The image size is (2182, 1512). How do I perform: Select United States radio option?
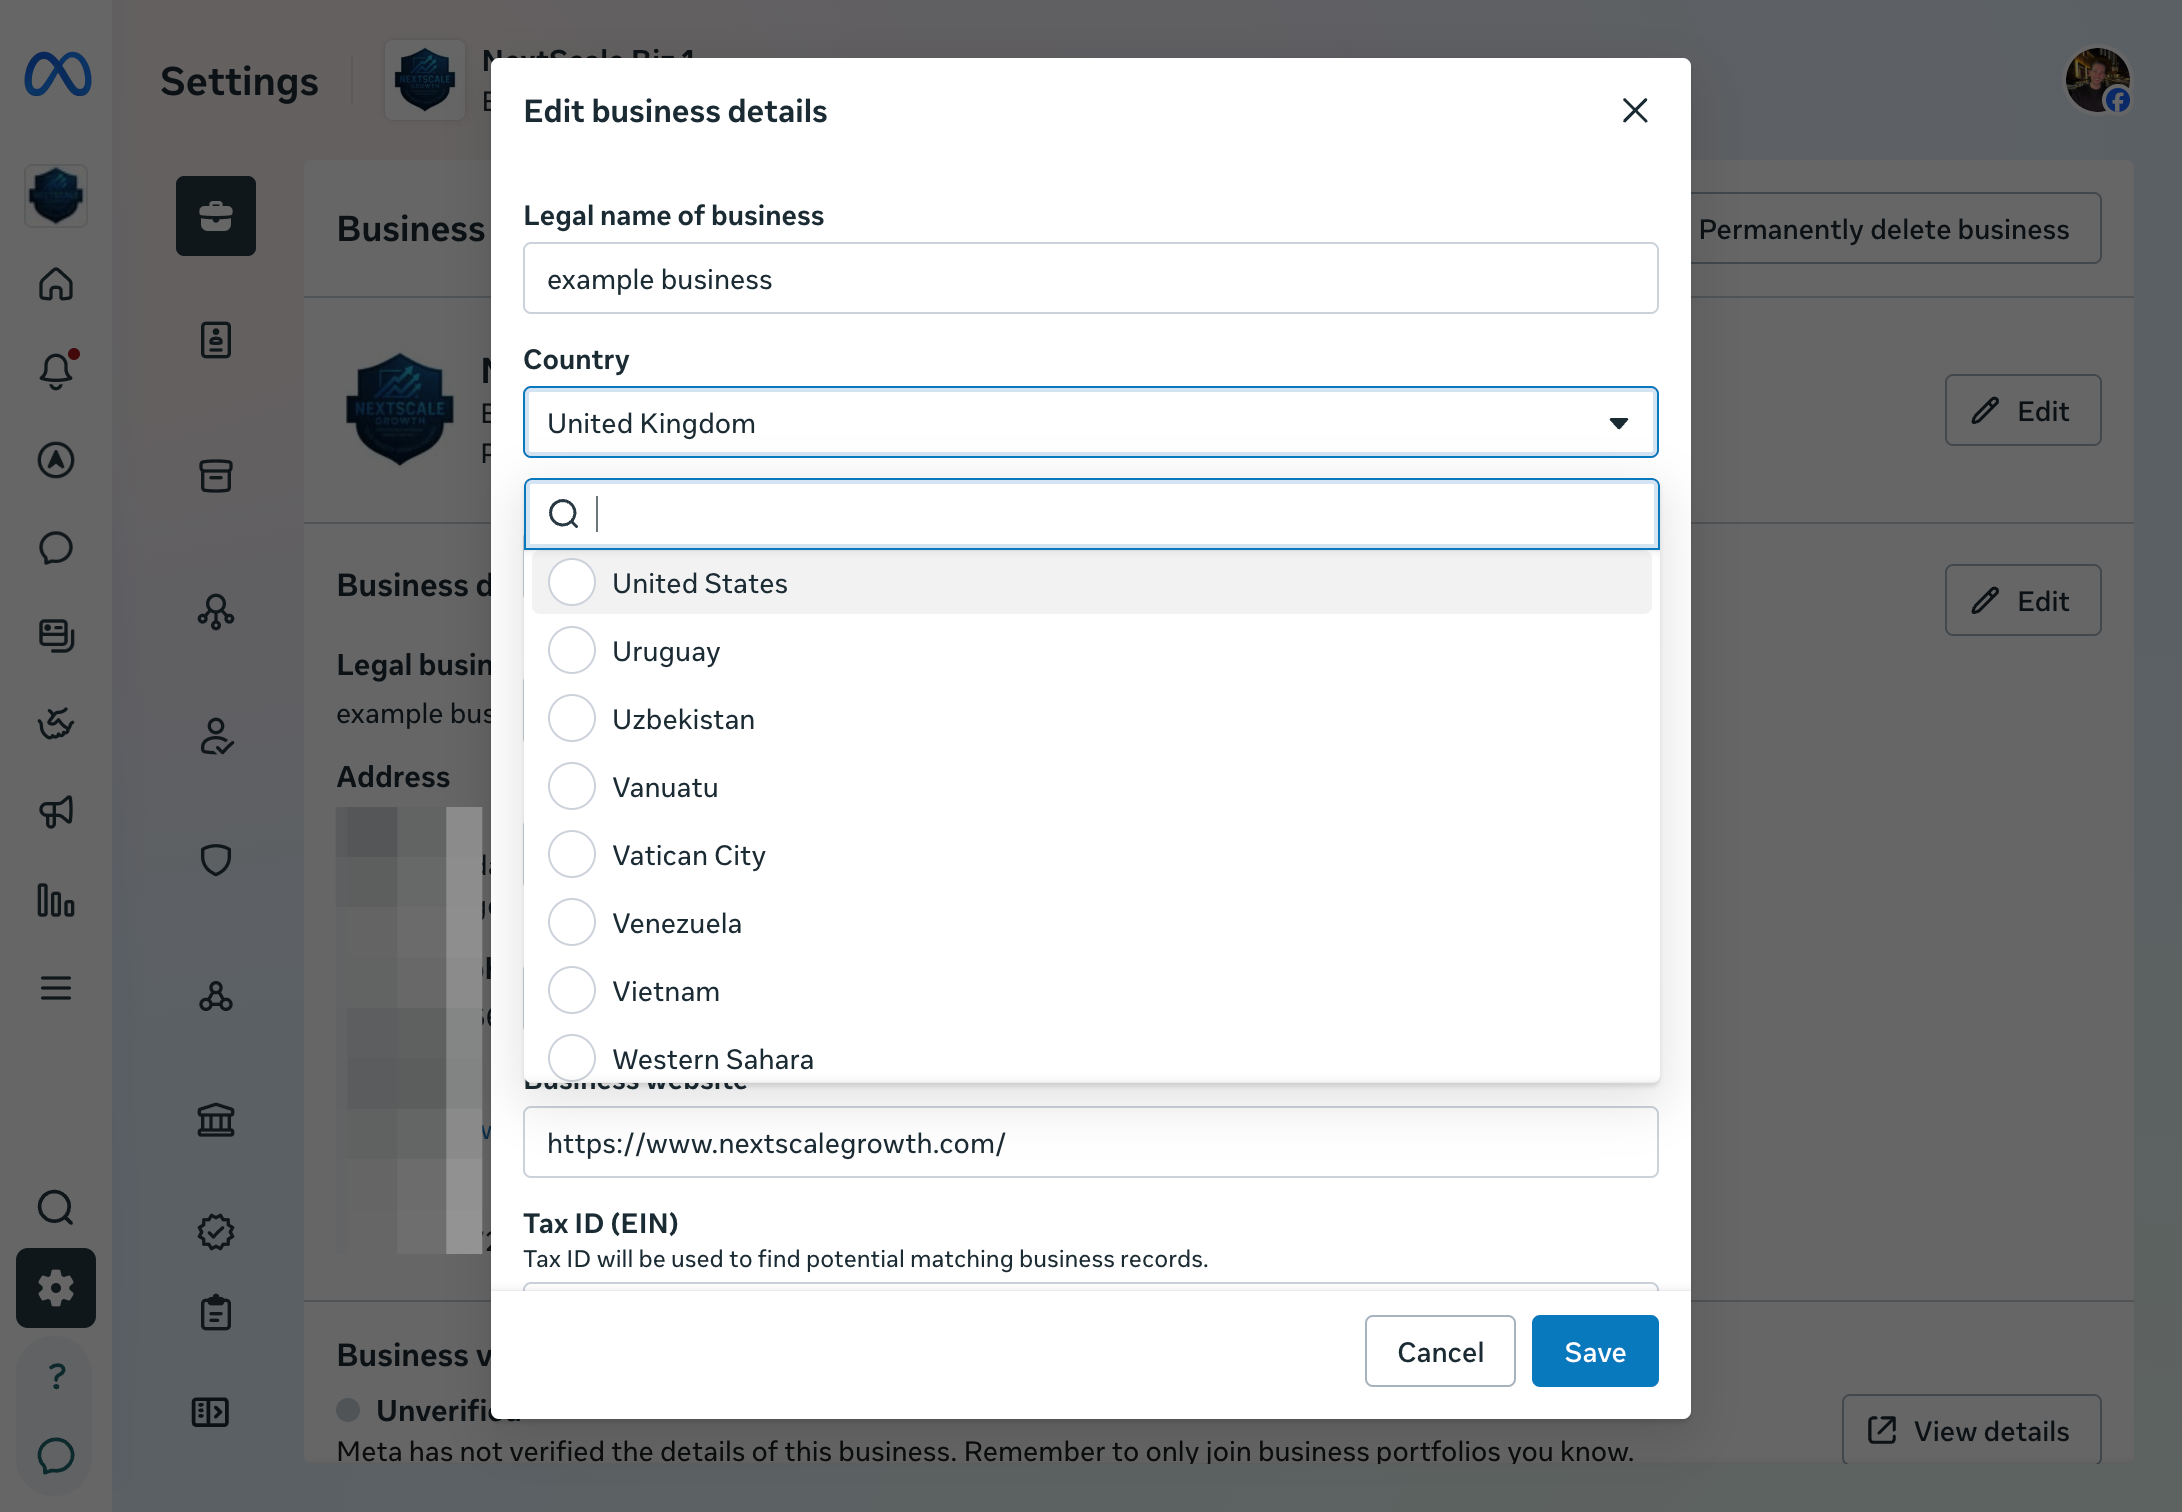(x=572, y=583)
